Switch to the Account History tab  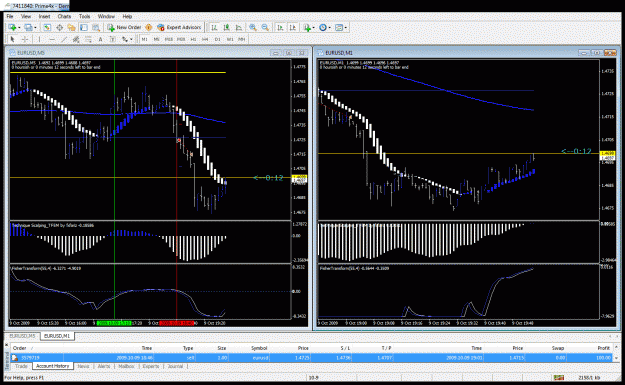coord(53,366)
